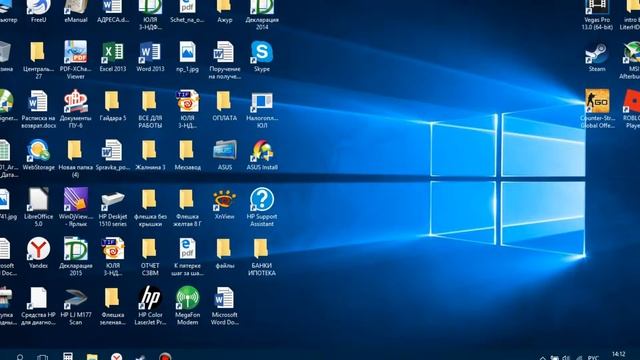The width and height of the screenshot is (640, 360).
Task: Open the HP Color LaserJet Pr... shortcut
Action: pyautogui.click(x=150, y=306)
